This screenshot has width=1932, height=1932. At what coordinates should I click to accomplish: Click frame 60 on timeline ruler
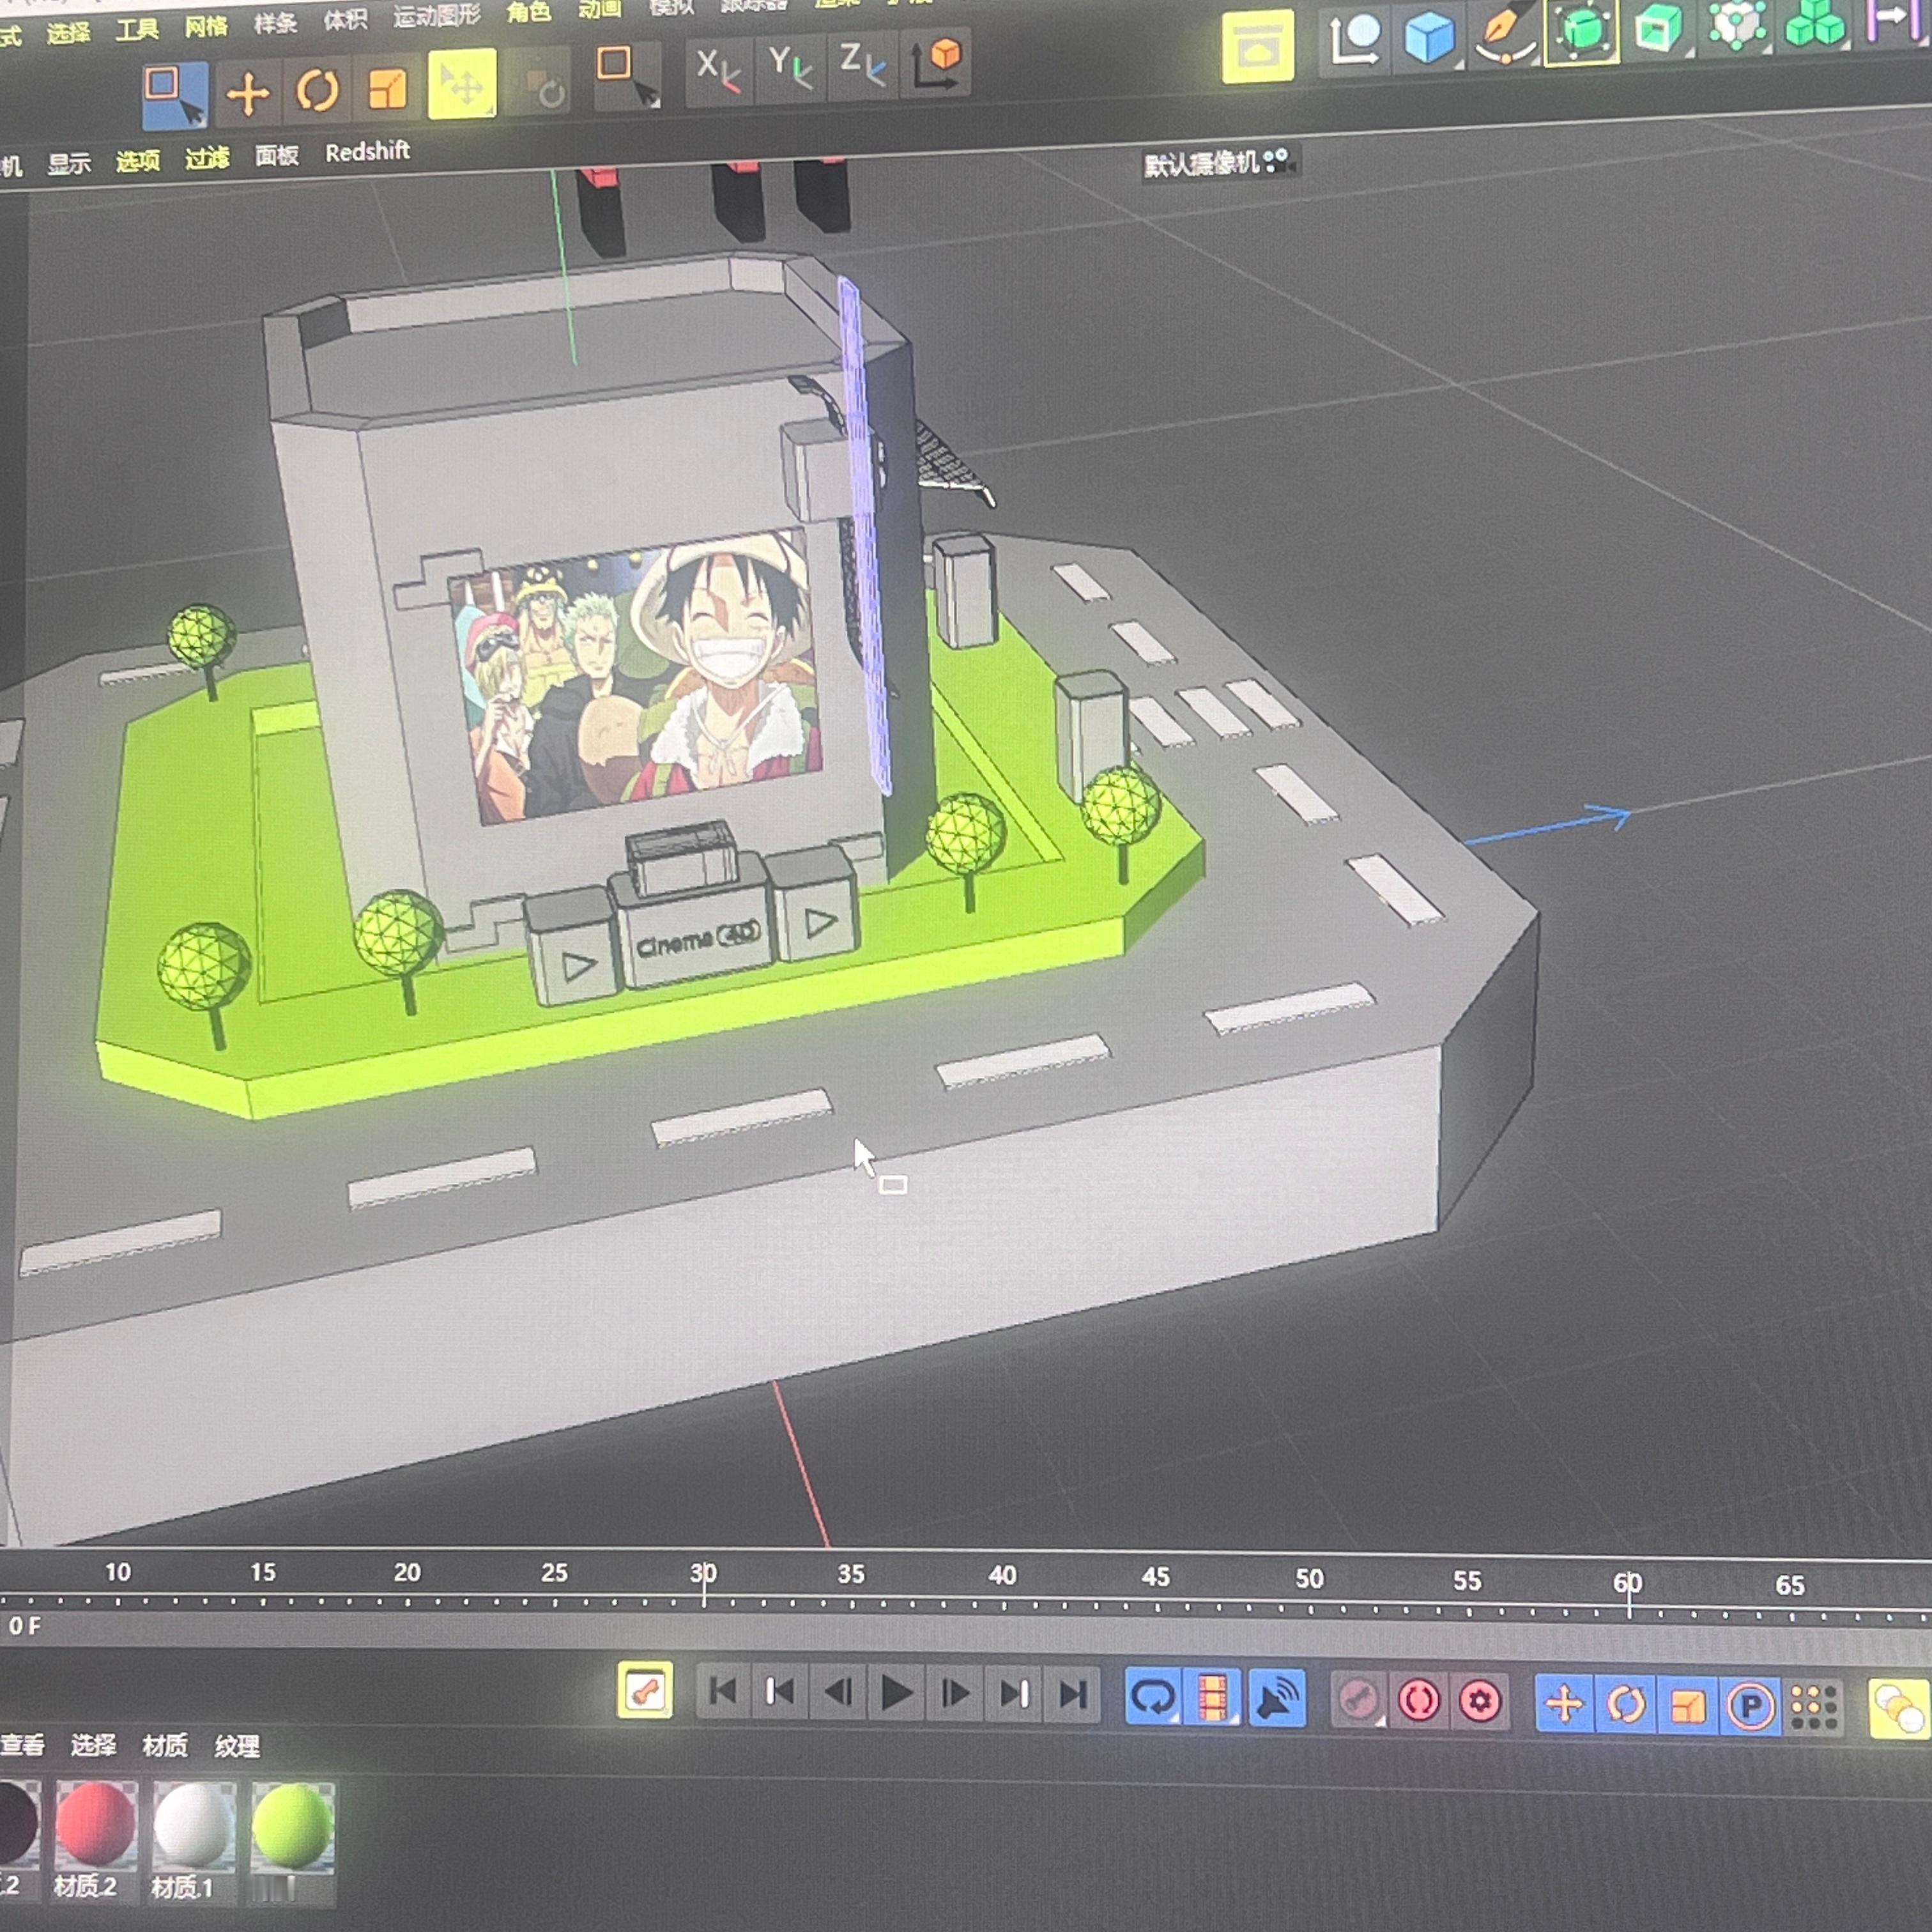click(1627, 1583)
